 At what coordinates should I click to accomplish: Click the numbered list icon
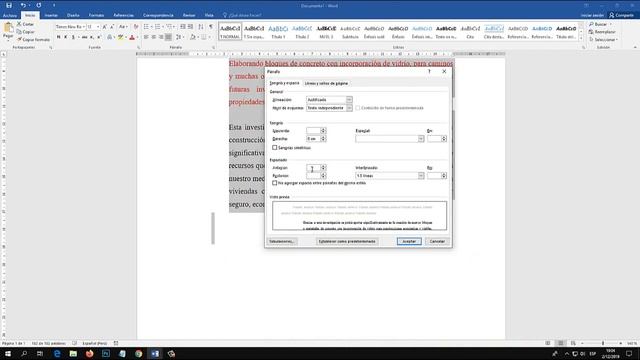(x=158, y=27)
